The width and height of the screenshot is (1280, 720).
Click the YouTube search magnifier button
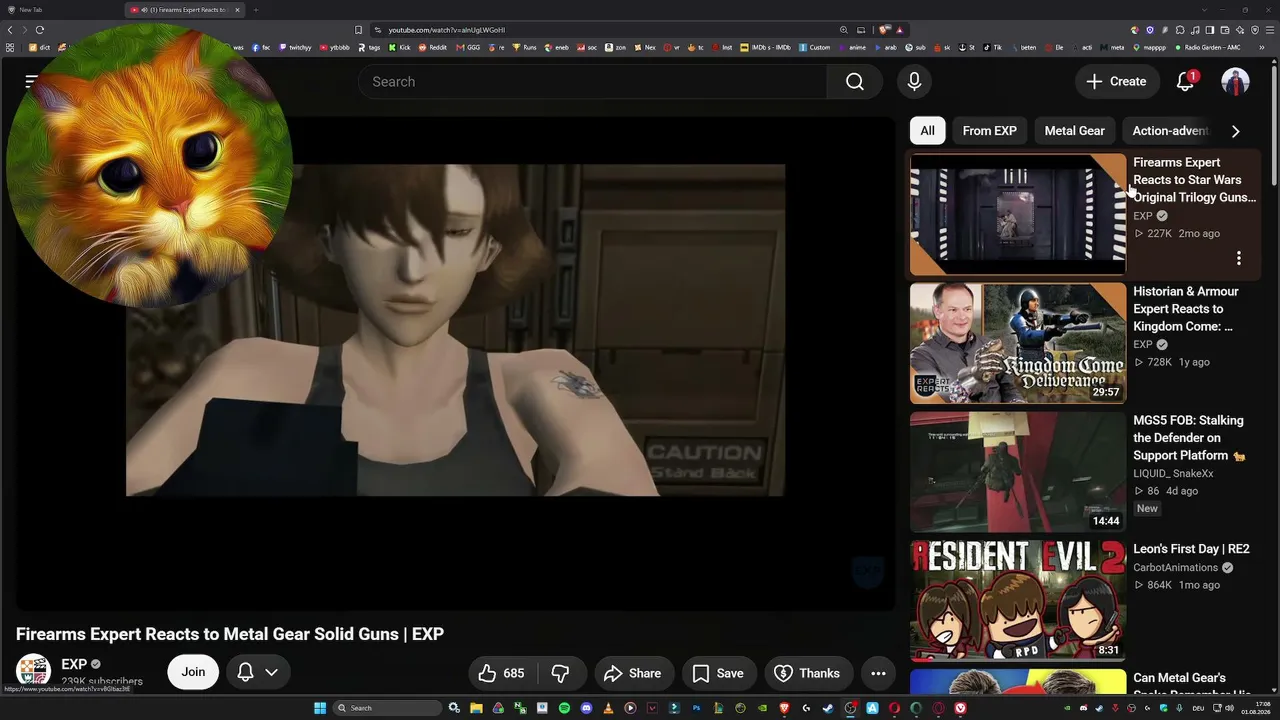click(x=855, y=82)
